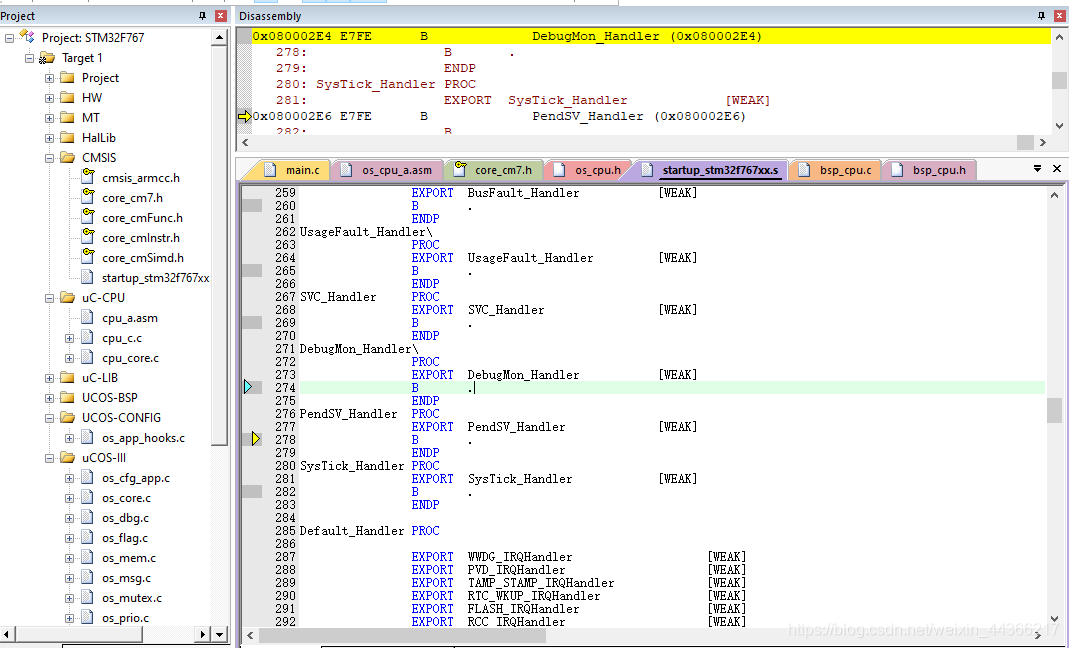Click the Disassembly scroll-down arrow

coord(1059,126)
